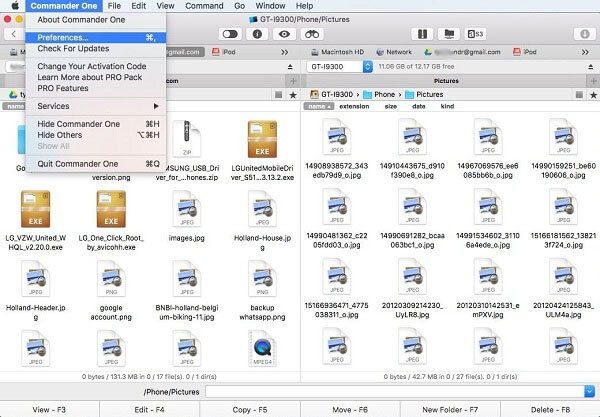
Task: Select backup whatsapp.png file
Action: 262,291
